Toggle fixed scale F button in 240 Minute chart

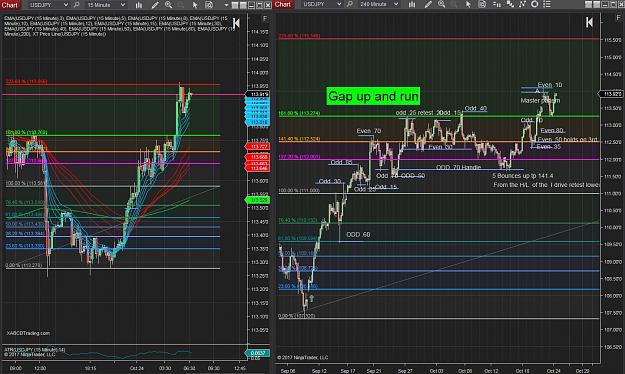618,18
